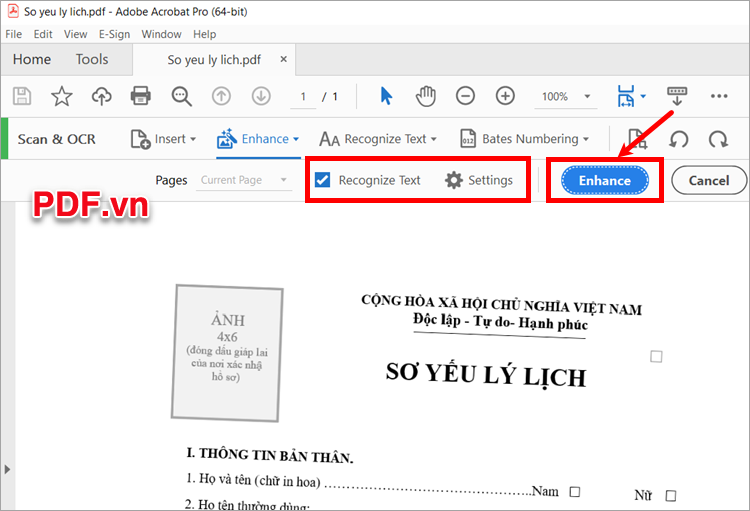
Task: Switch to the Tools tab
Action: point(92,59)
